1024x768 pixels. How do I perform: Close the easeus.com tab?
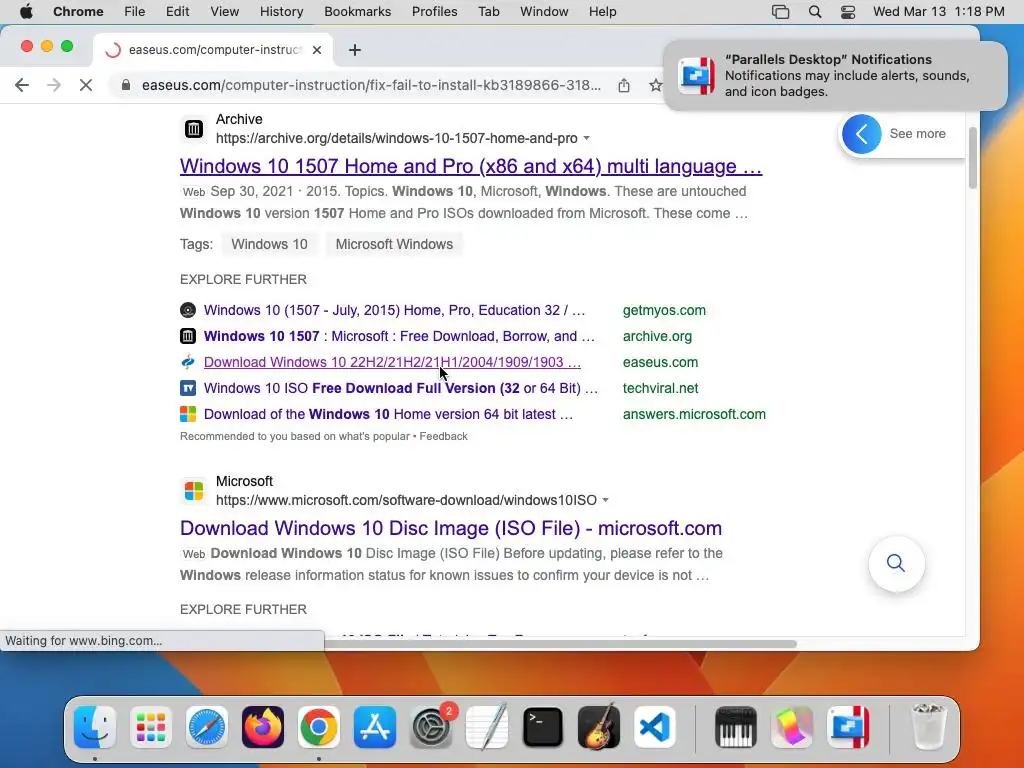317,50
